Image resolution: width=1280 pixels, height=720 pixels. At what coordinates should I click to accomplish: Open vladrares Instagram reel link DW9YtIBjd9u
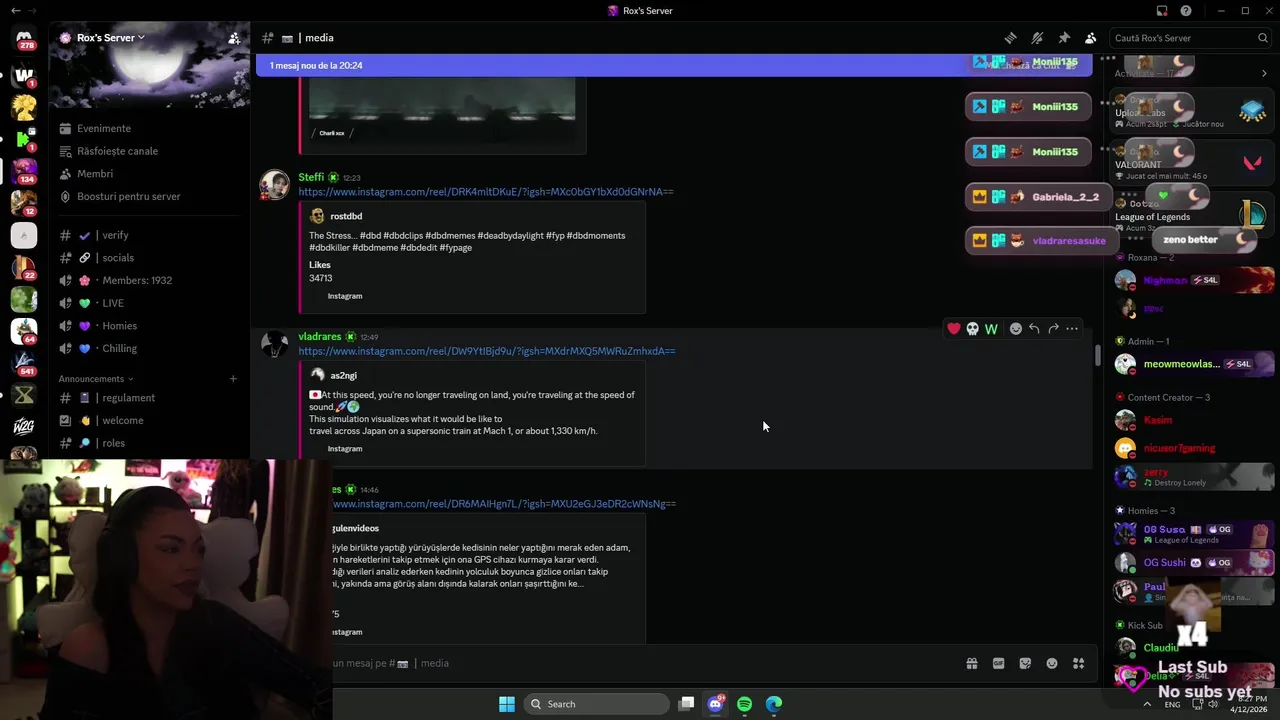(x=487, y=351)
